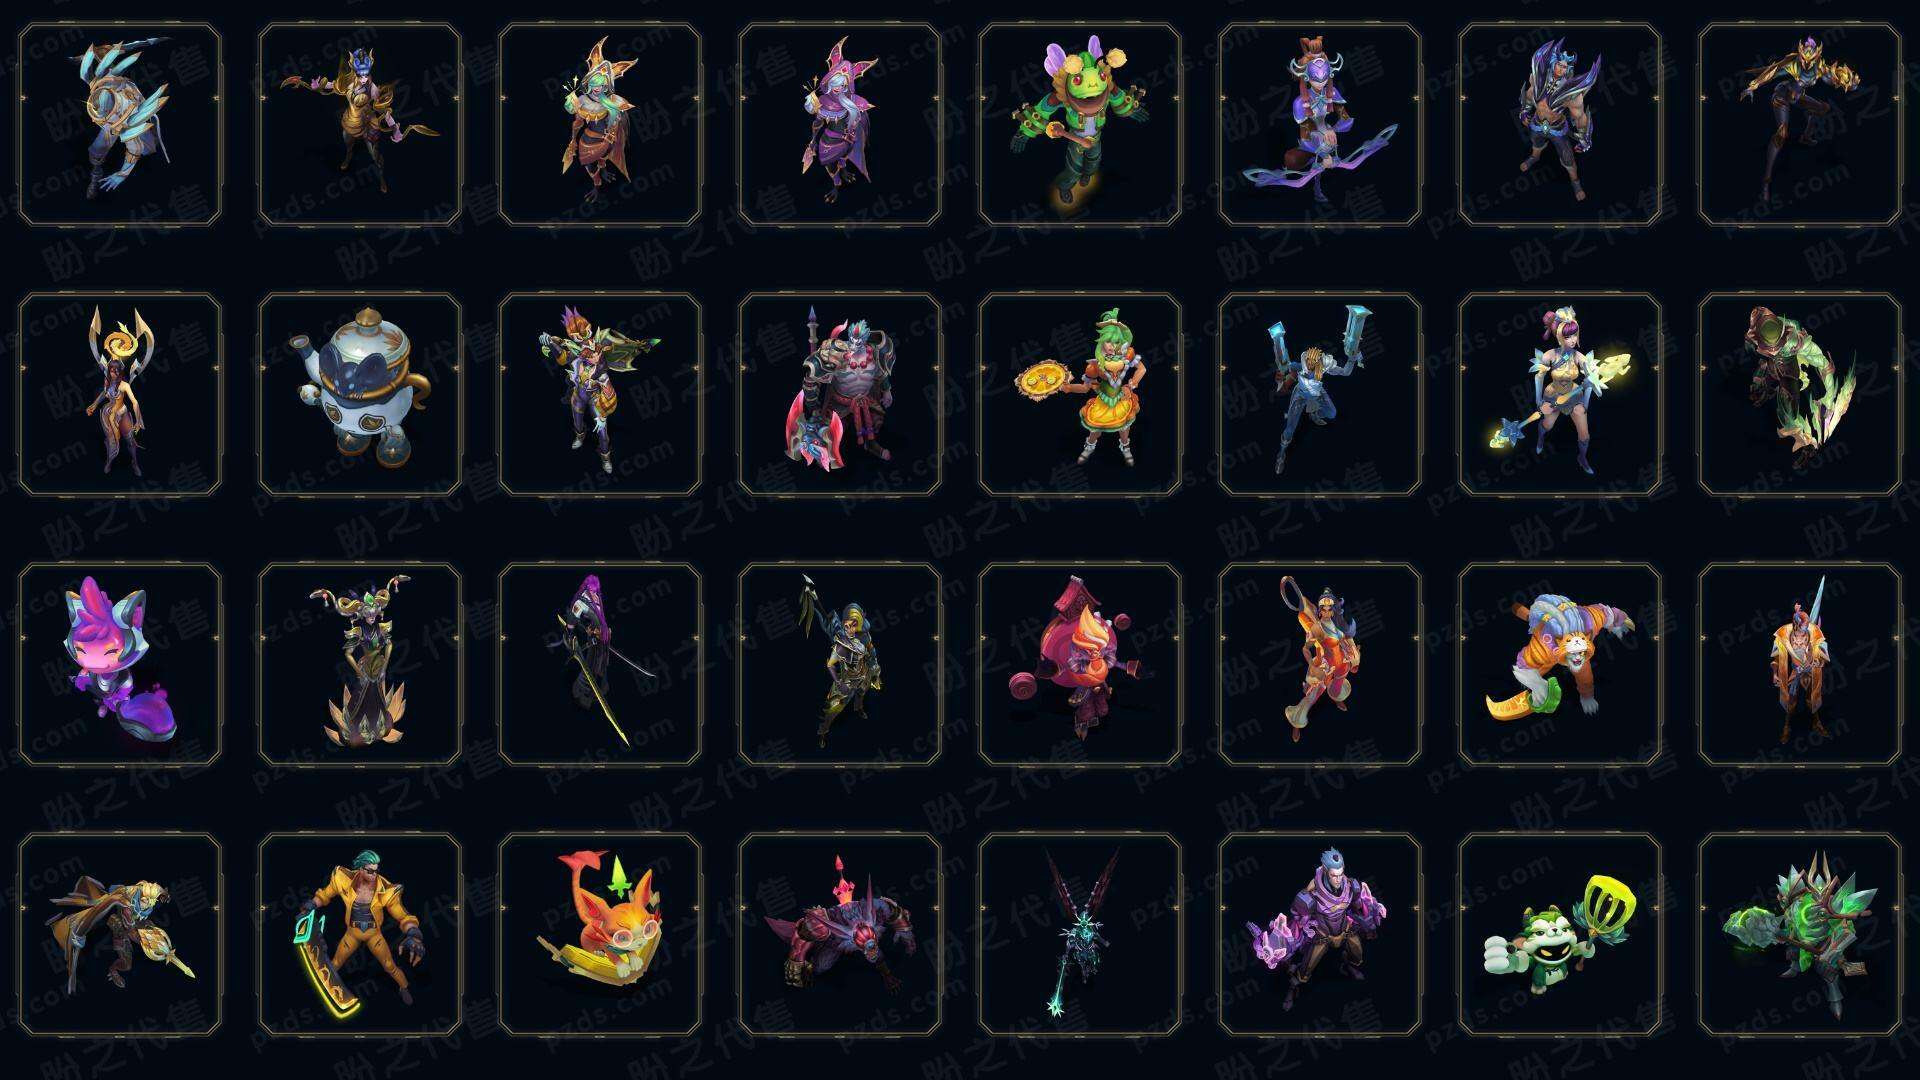Viewport: 1920px width, 1080px height.
Task: Click the archer with purple crescent bow
Action: pyautogui.click(x=1320, y=124)
